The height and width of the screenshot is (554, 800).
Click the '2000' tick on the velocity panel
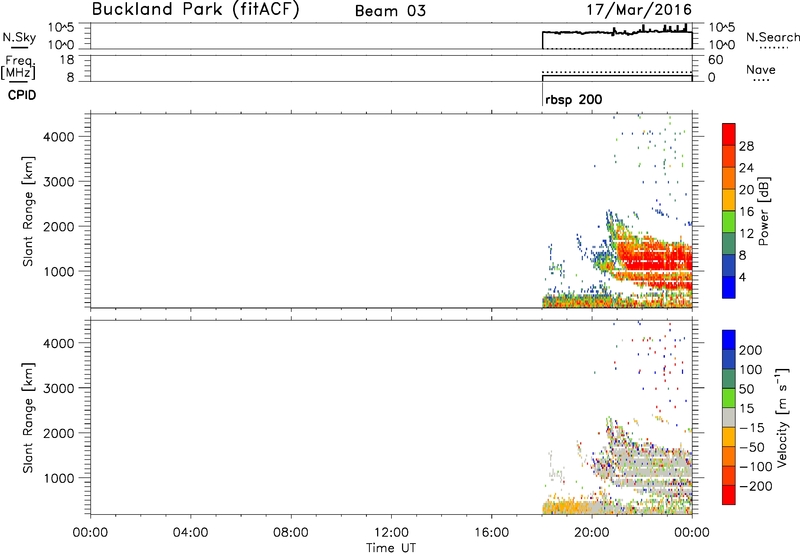point(59,433)
